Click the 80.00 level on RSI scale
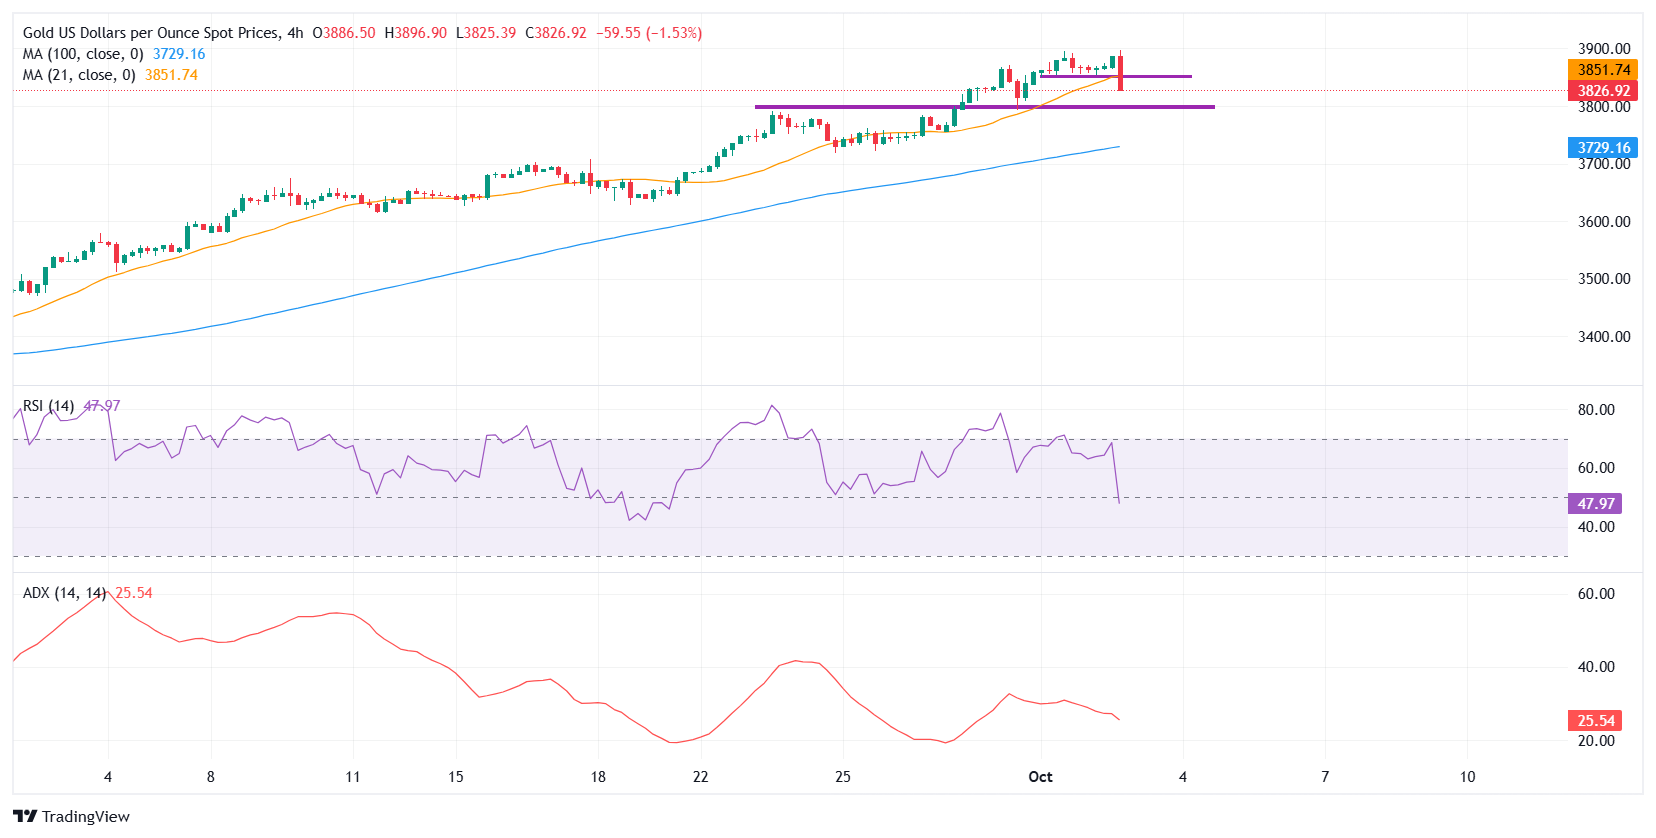This screenshot has width=1656, height=838. pos(1596,410)
